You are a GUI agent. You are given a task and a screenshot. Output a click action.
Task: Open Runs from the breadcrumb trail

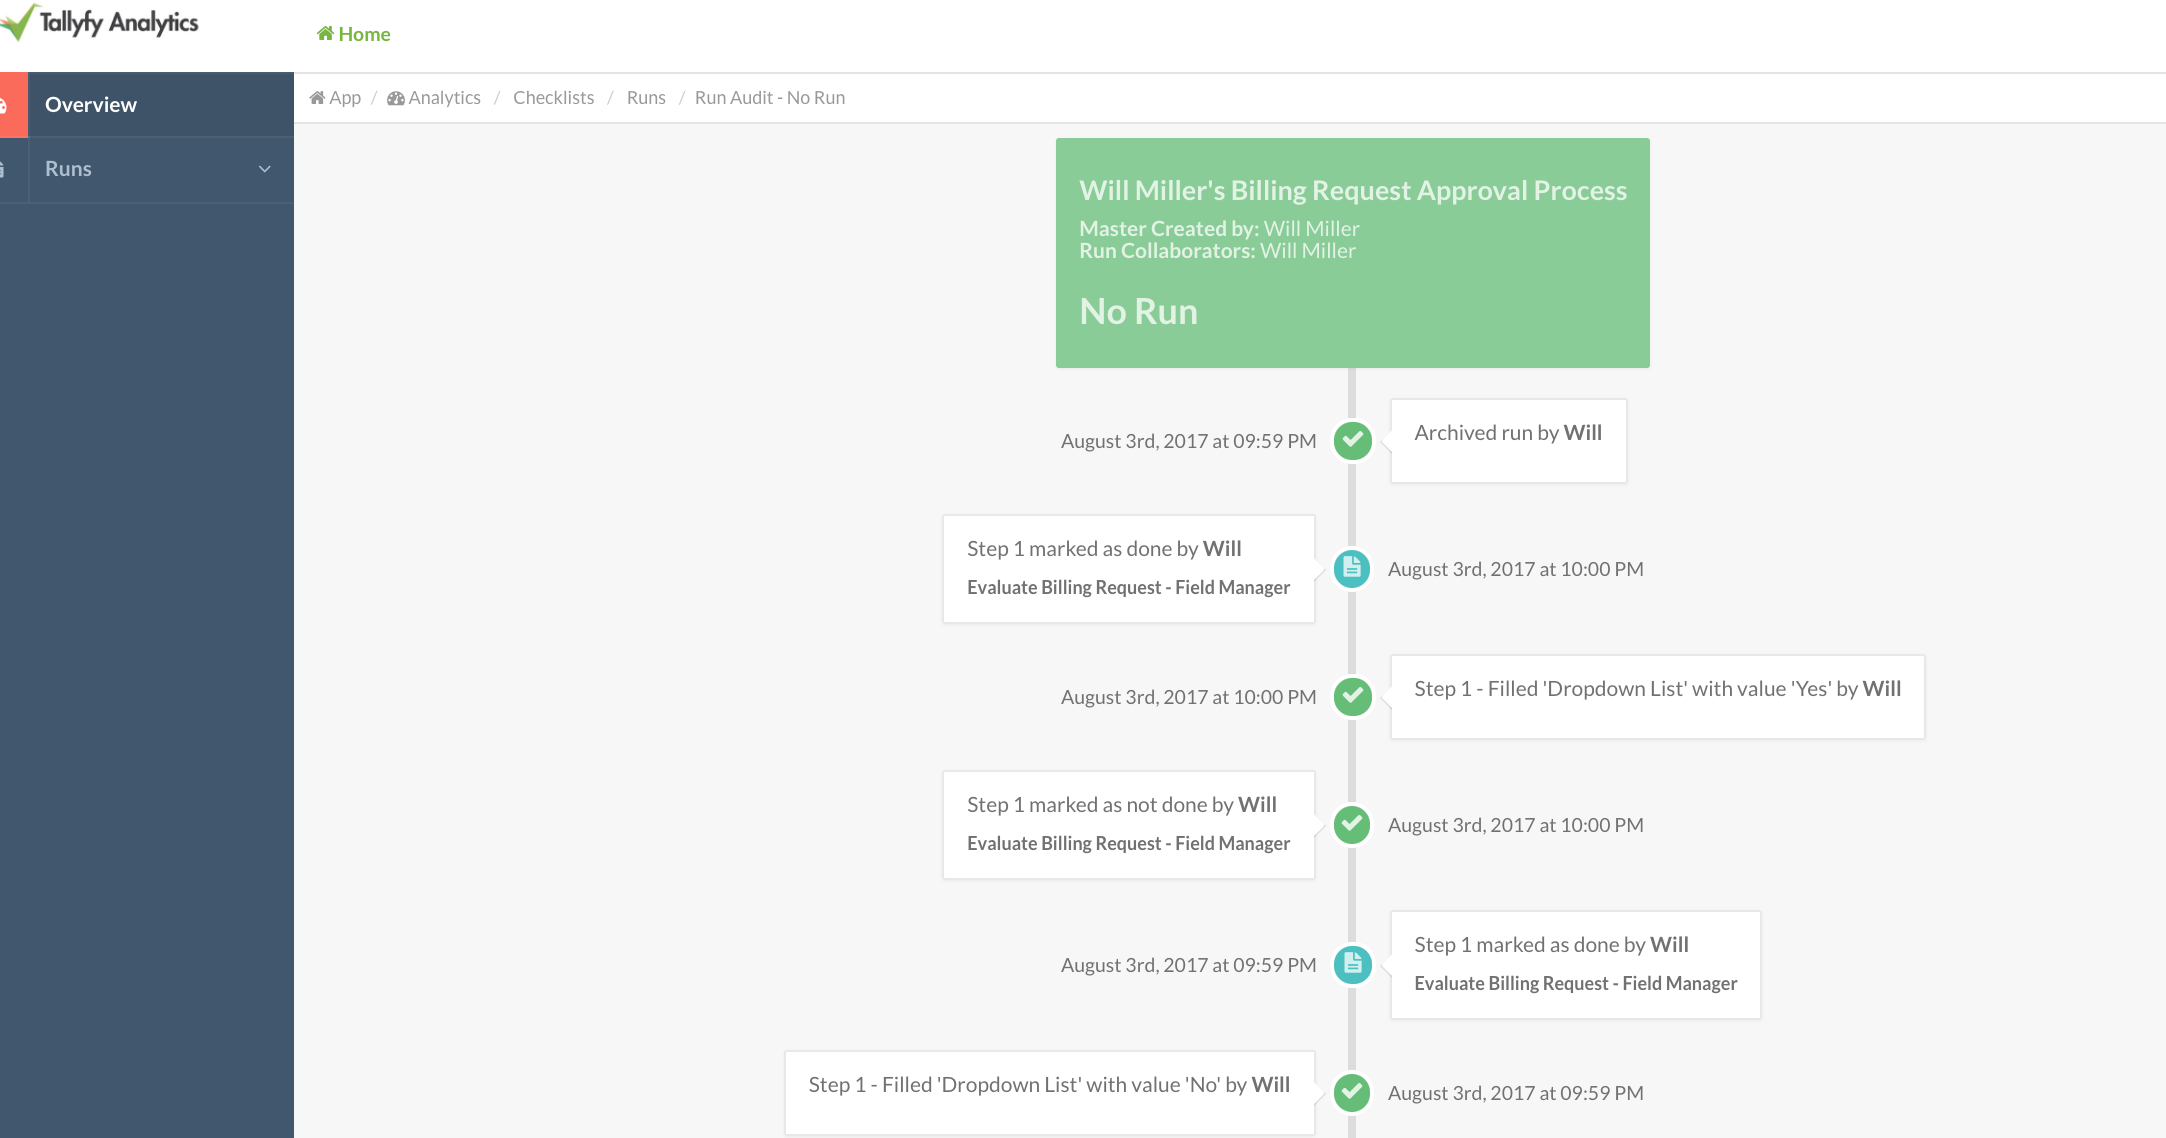645,97
